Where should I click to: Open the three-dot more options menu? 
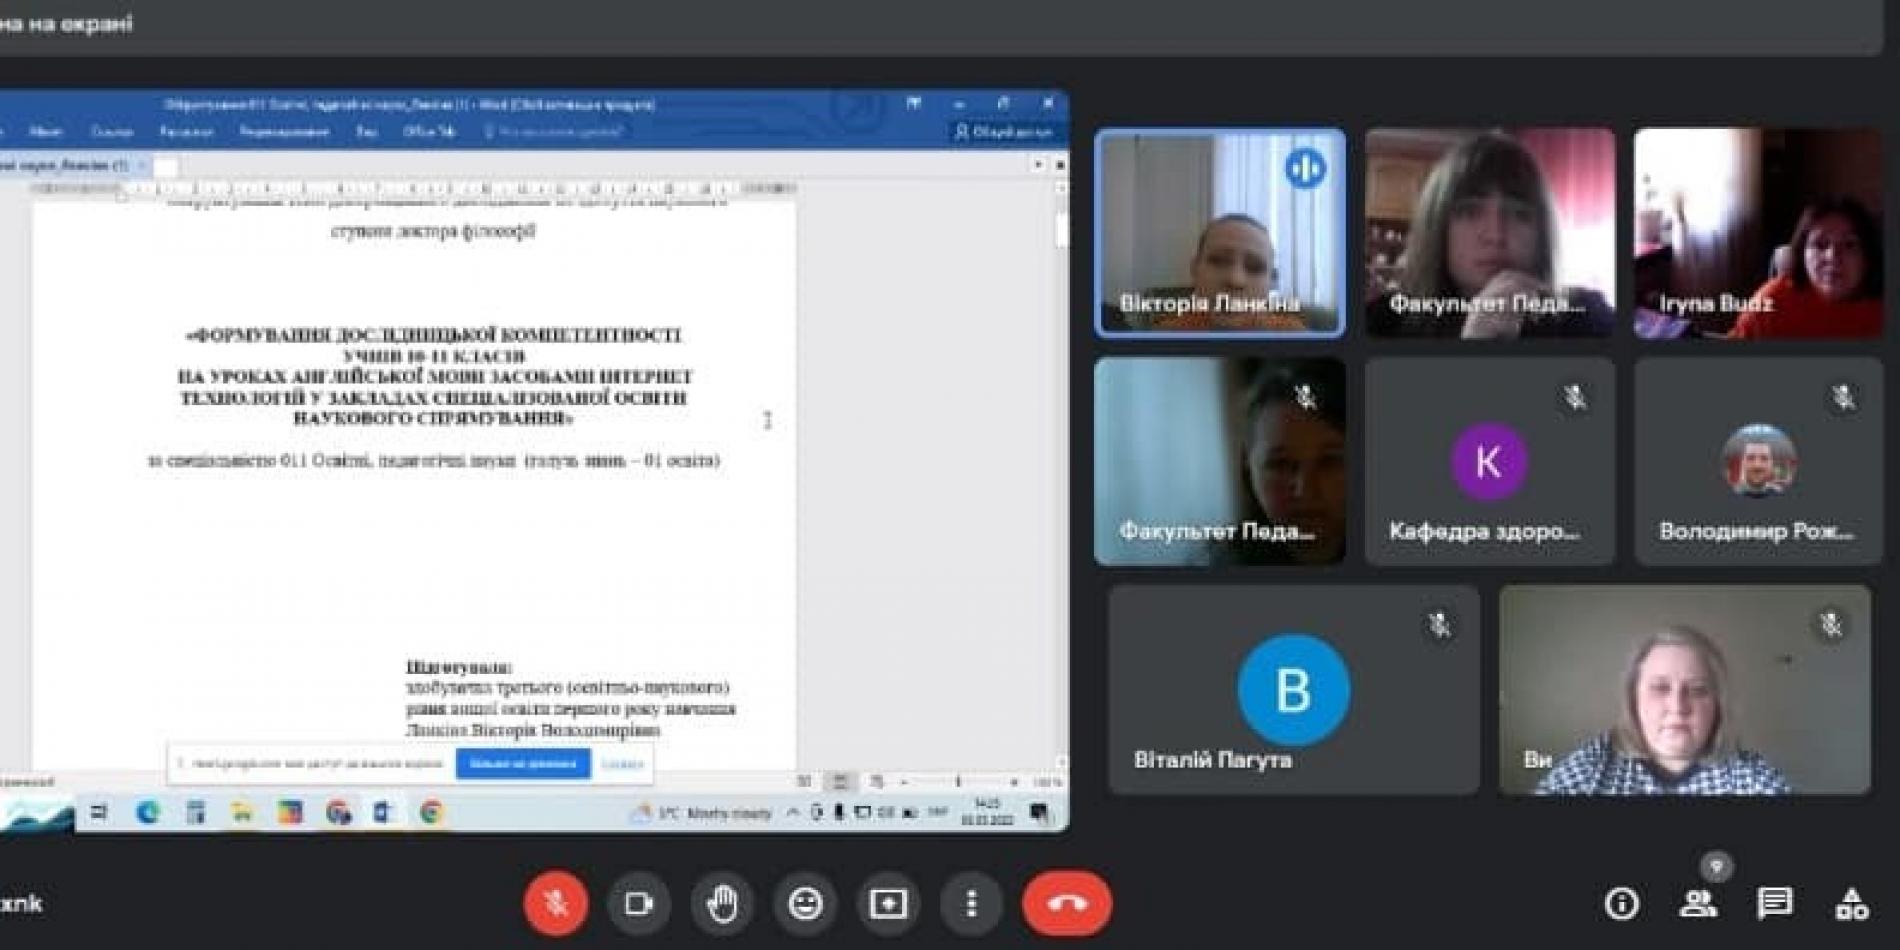[x=971, y=904]
